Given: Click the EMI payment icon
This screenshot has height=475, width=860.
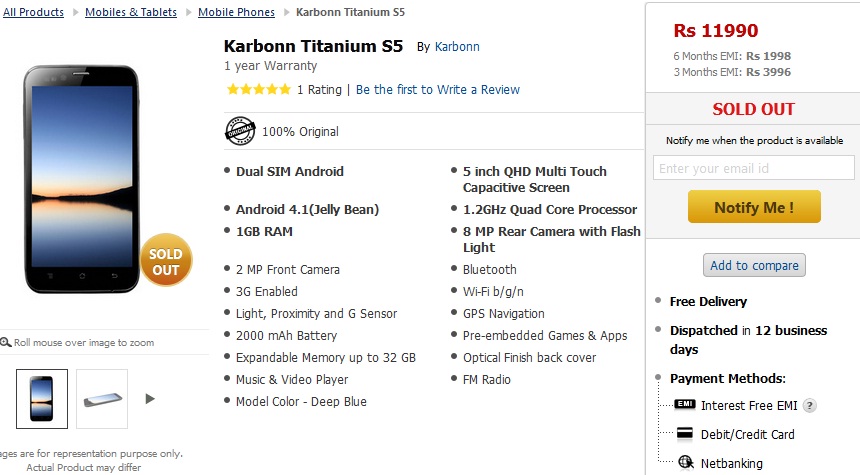Looking at the screenshot, I should 684,404.
